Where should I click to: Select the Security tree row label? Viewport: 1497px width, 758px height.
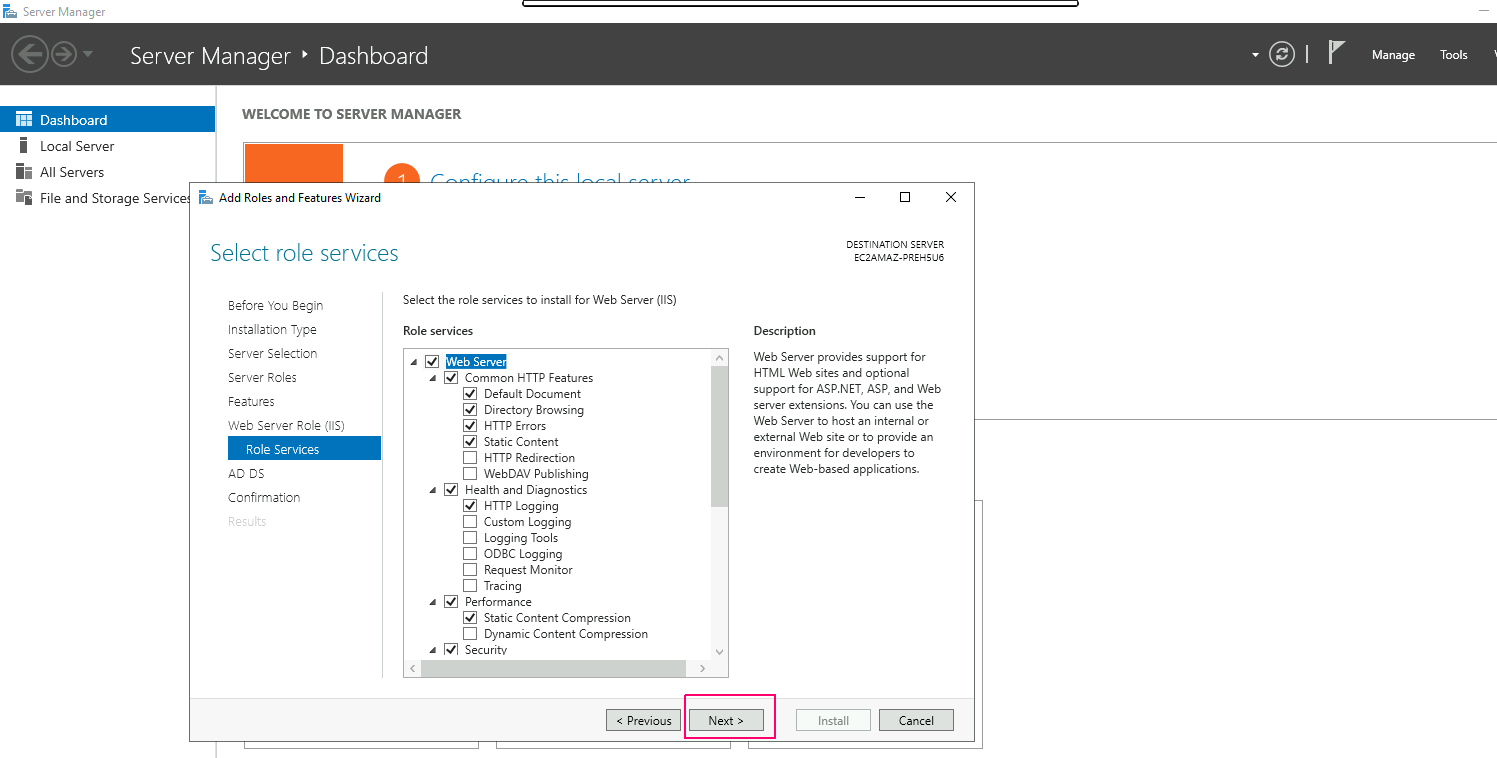tap(486, 650)
